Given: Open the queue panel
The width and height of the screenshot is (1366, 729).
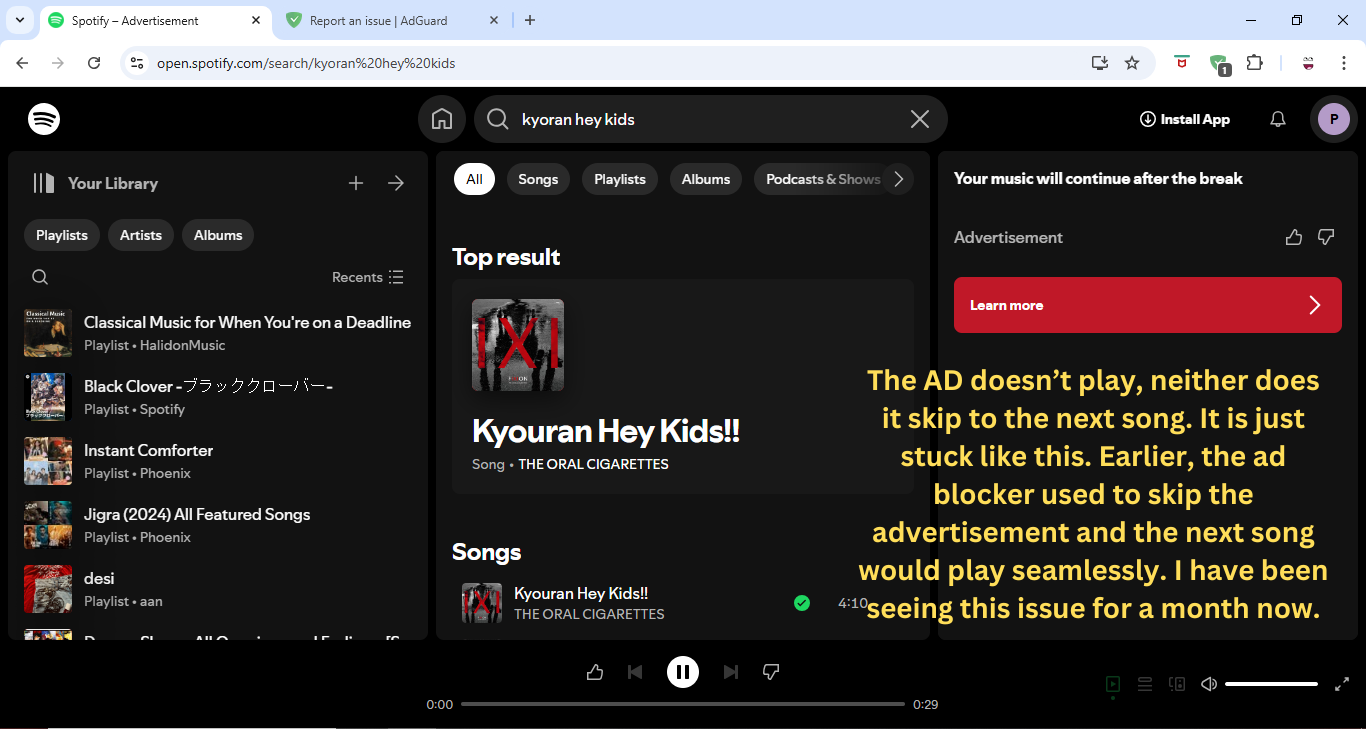Looking at the screenshot, I should click(1144, 684).
